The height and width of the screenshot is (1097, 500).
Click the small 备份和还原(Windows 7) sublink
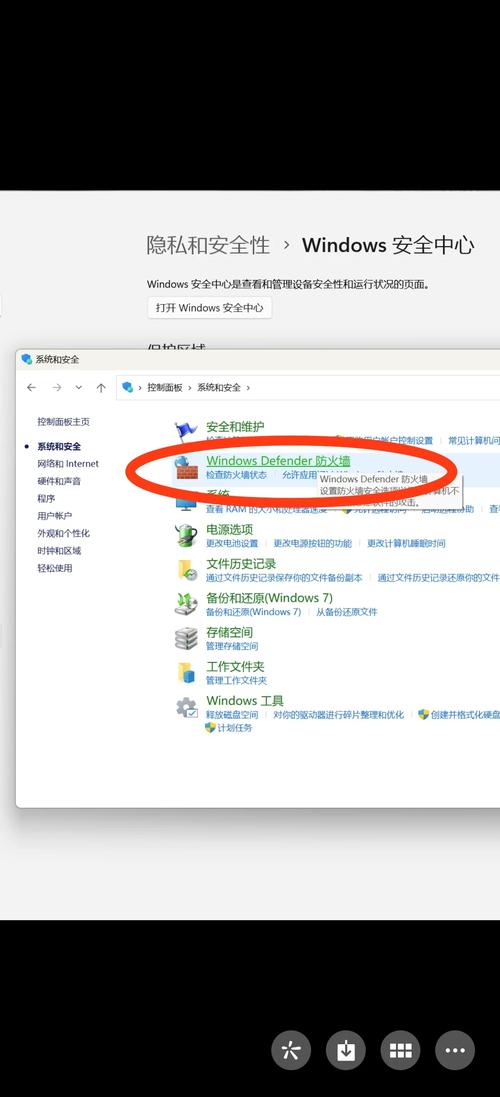(253, 612)
